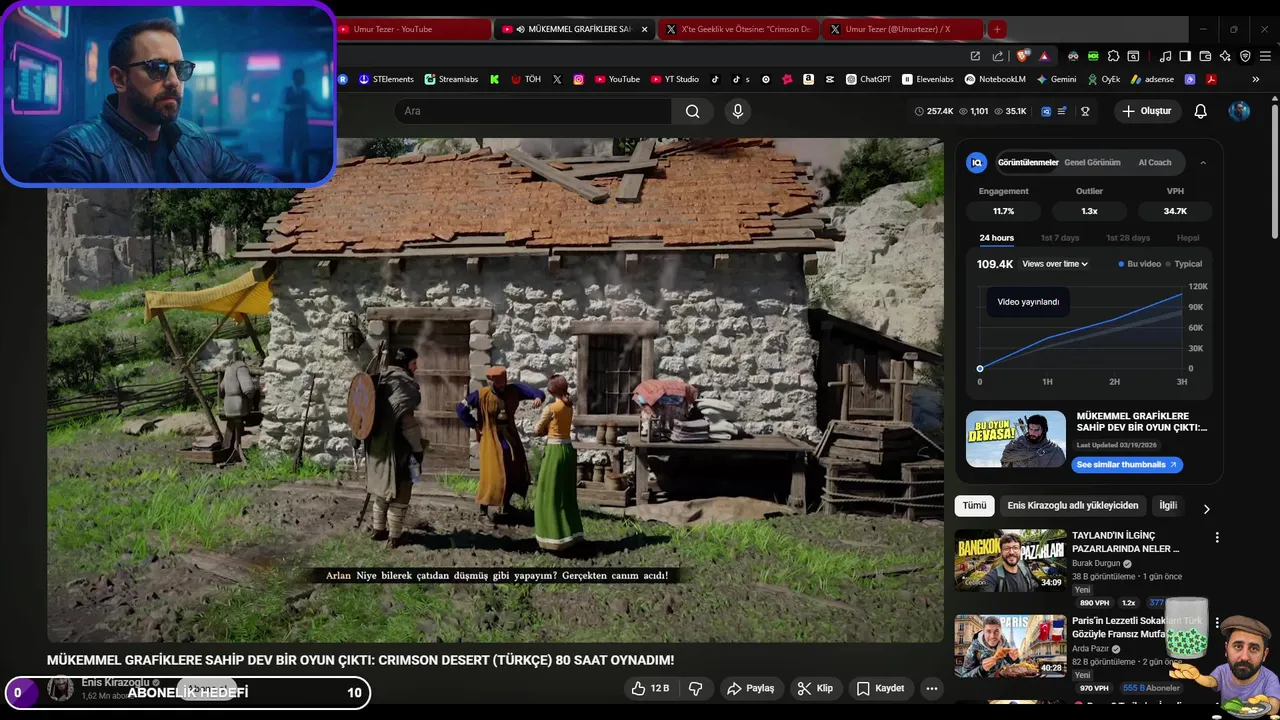Click the VPH 34.7K value pill
Screen dimensions: 1280x720
point(1175,211)
